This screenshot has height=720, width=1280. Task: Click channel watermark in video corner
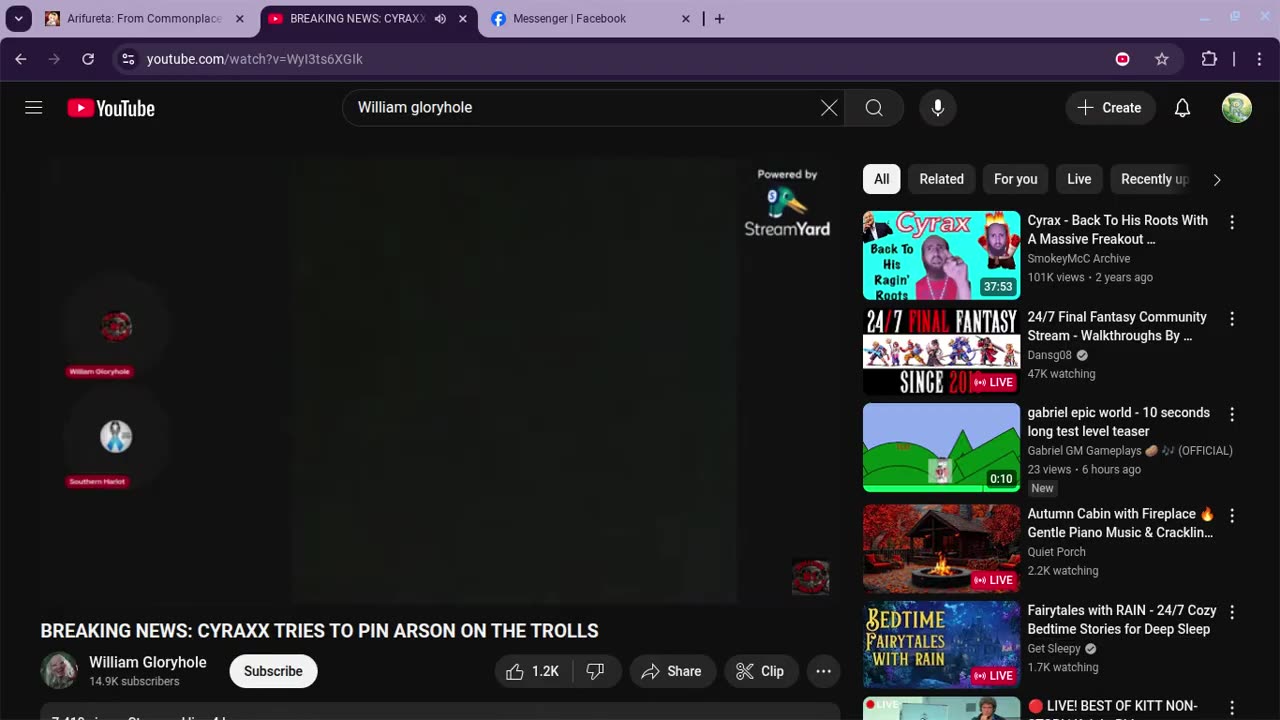[810, 577]
